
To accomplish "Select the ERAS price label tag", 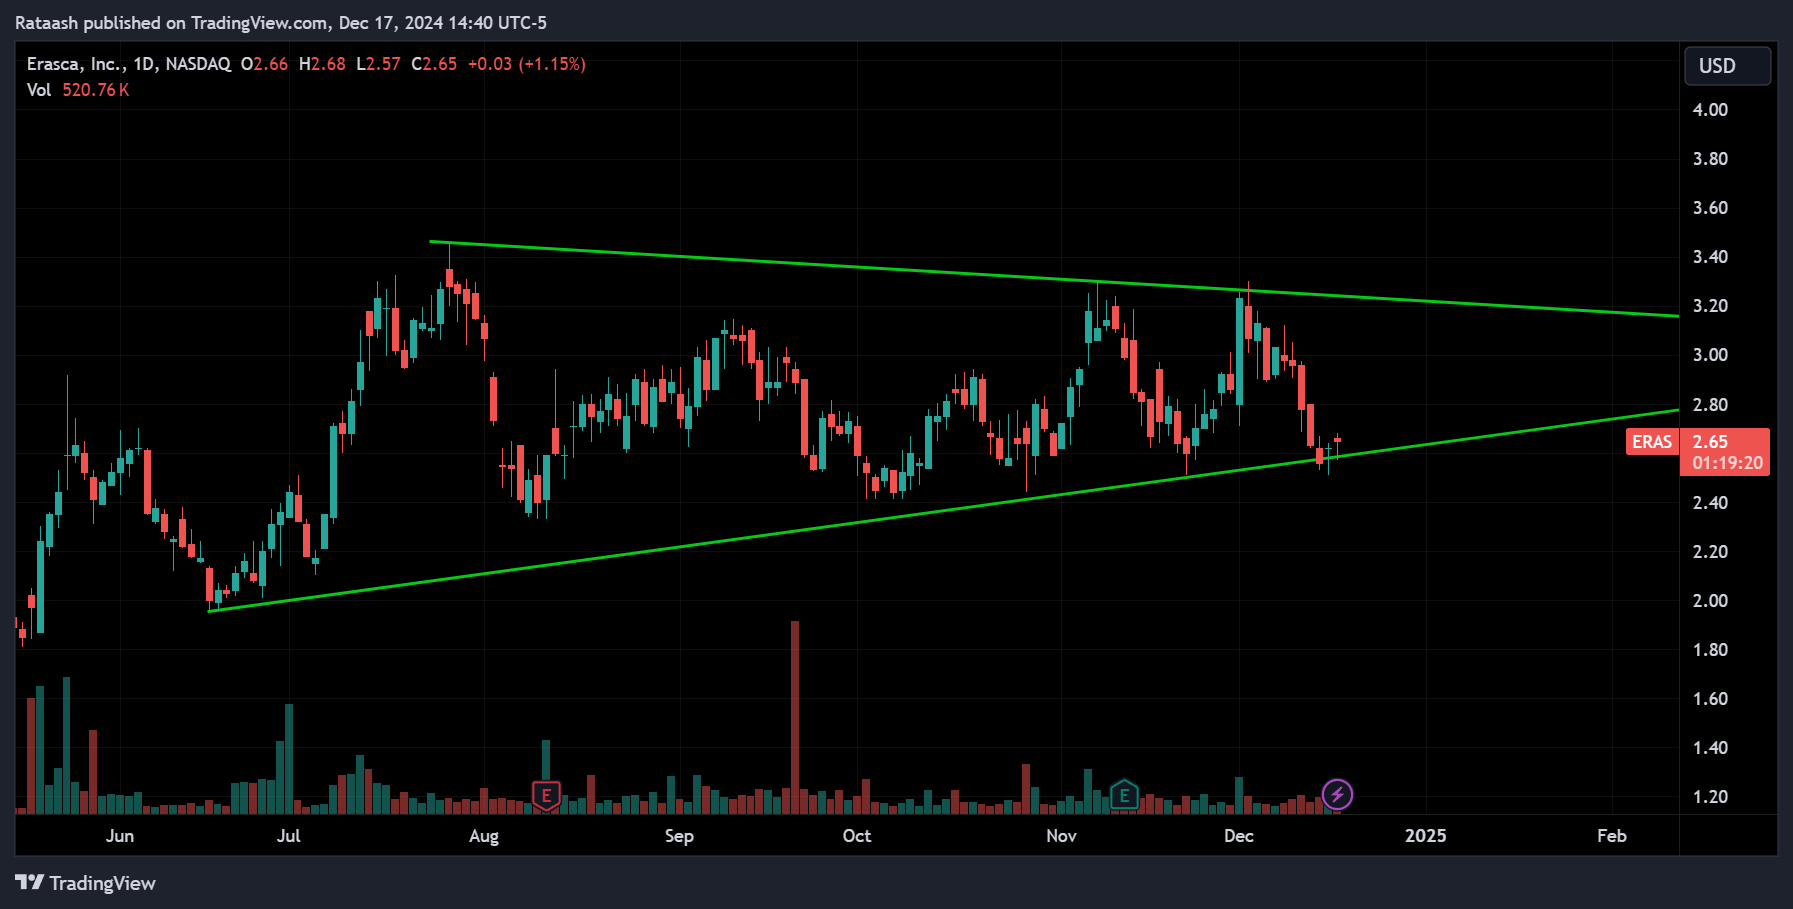I will pos(1652,442).
